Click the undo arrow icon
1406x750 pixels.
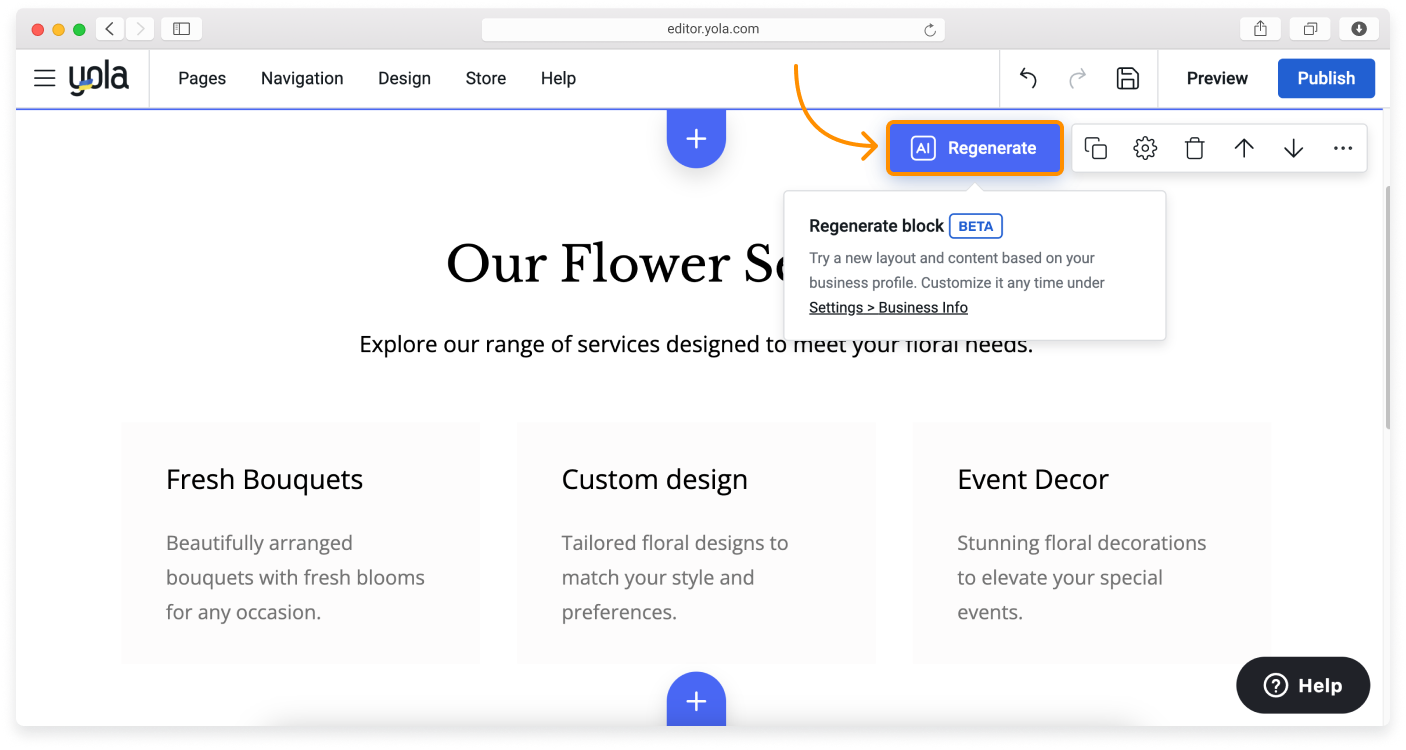click(1028, 78)
